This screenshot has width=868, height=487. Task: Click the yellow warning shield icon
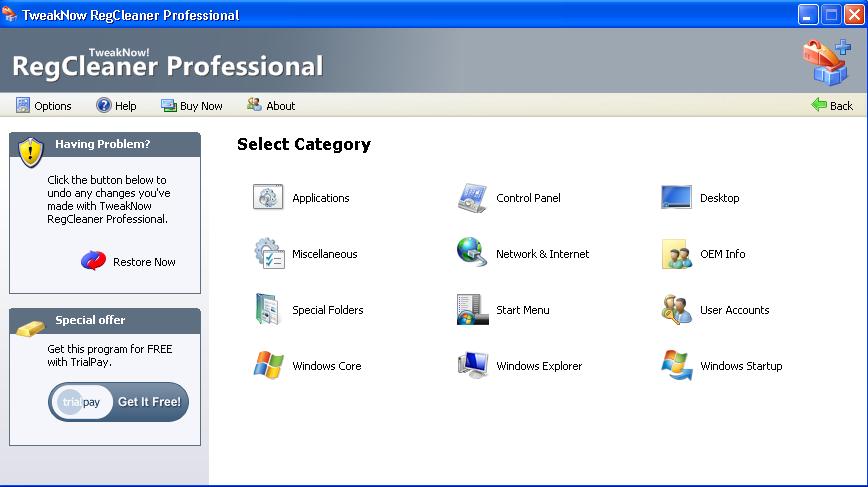point(30,152)
